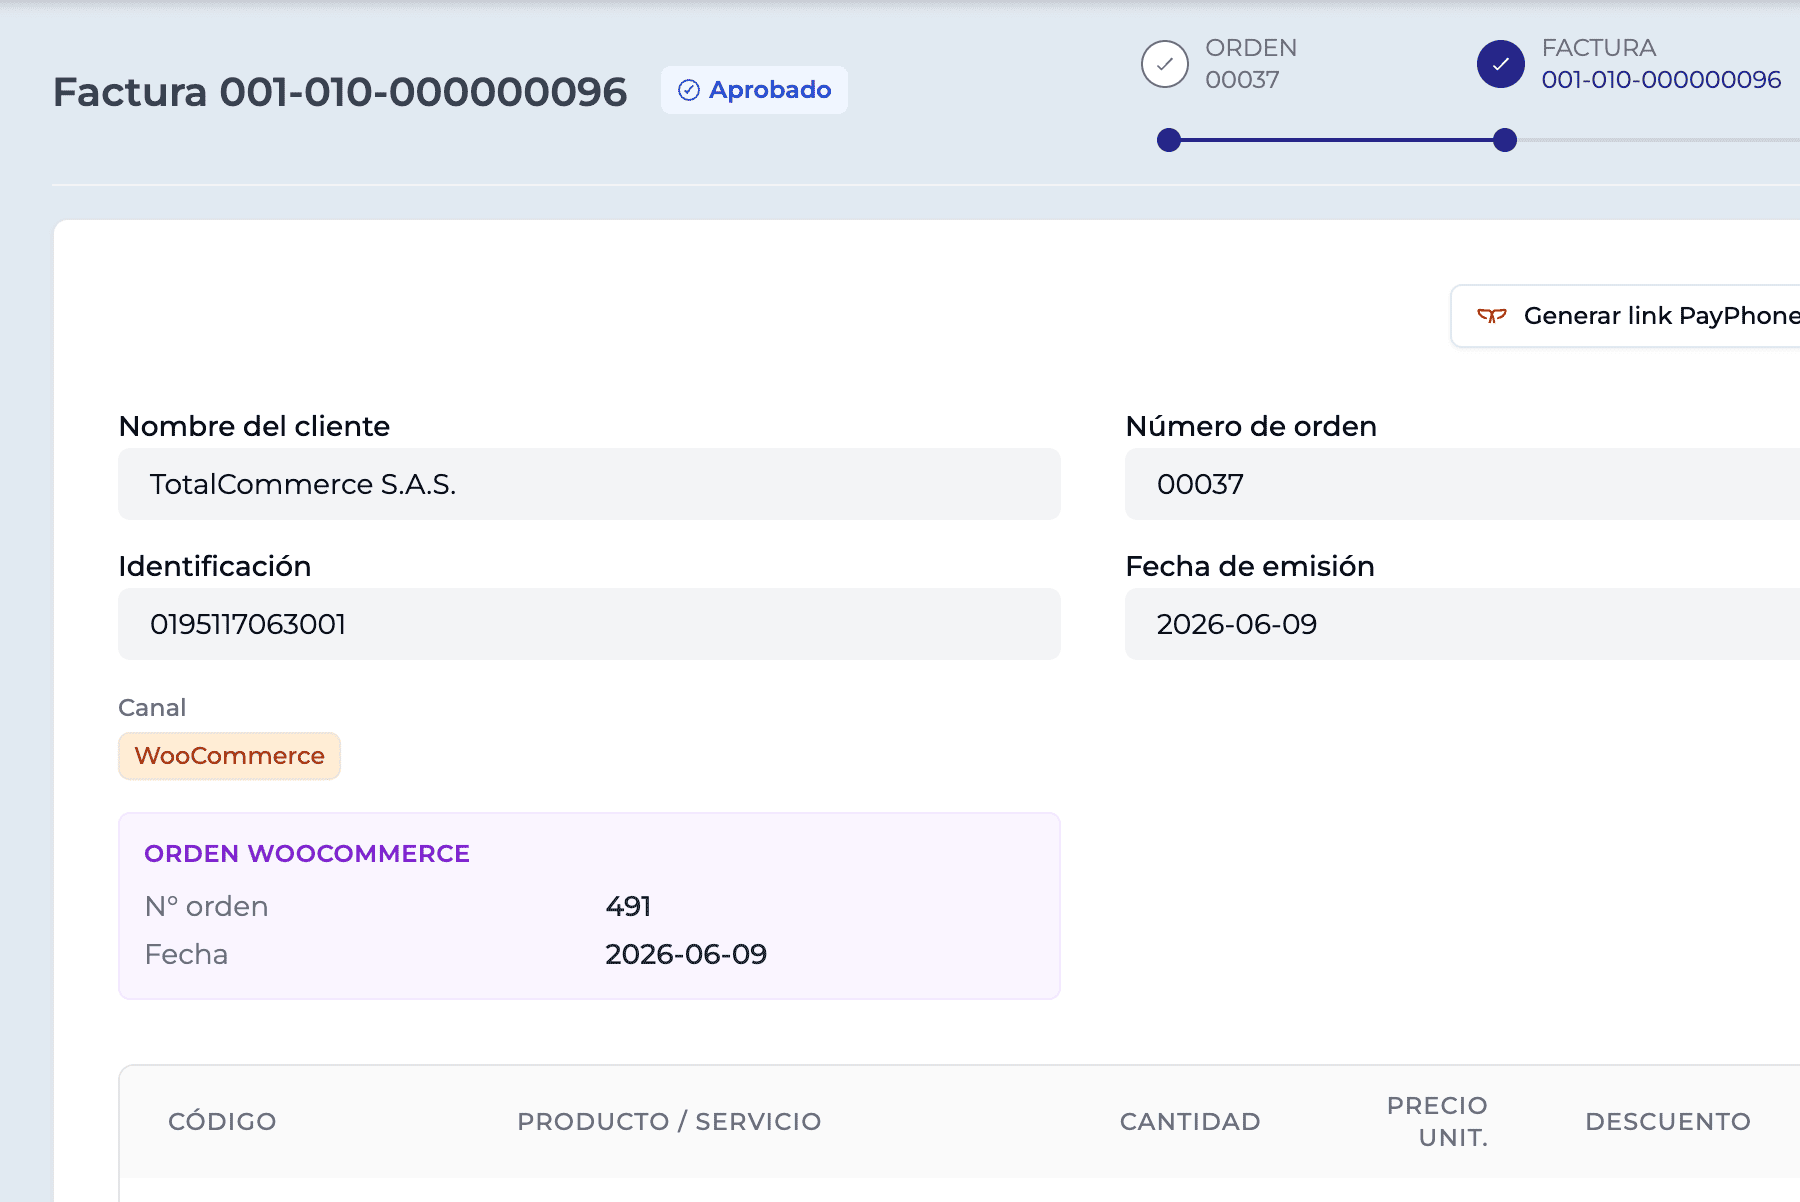Click the Fecha label in WooCommerce box
This screenshot has width=1800, height=1202.
tap(186, 954)
